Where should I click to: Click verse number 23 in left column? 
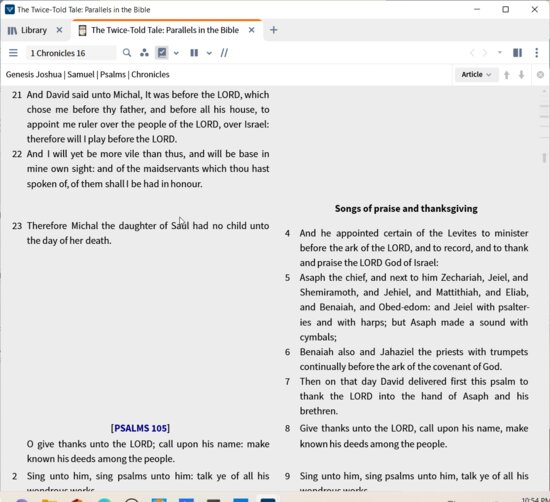coord(17,226)
